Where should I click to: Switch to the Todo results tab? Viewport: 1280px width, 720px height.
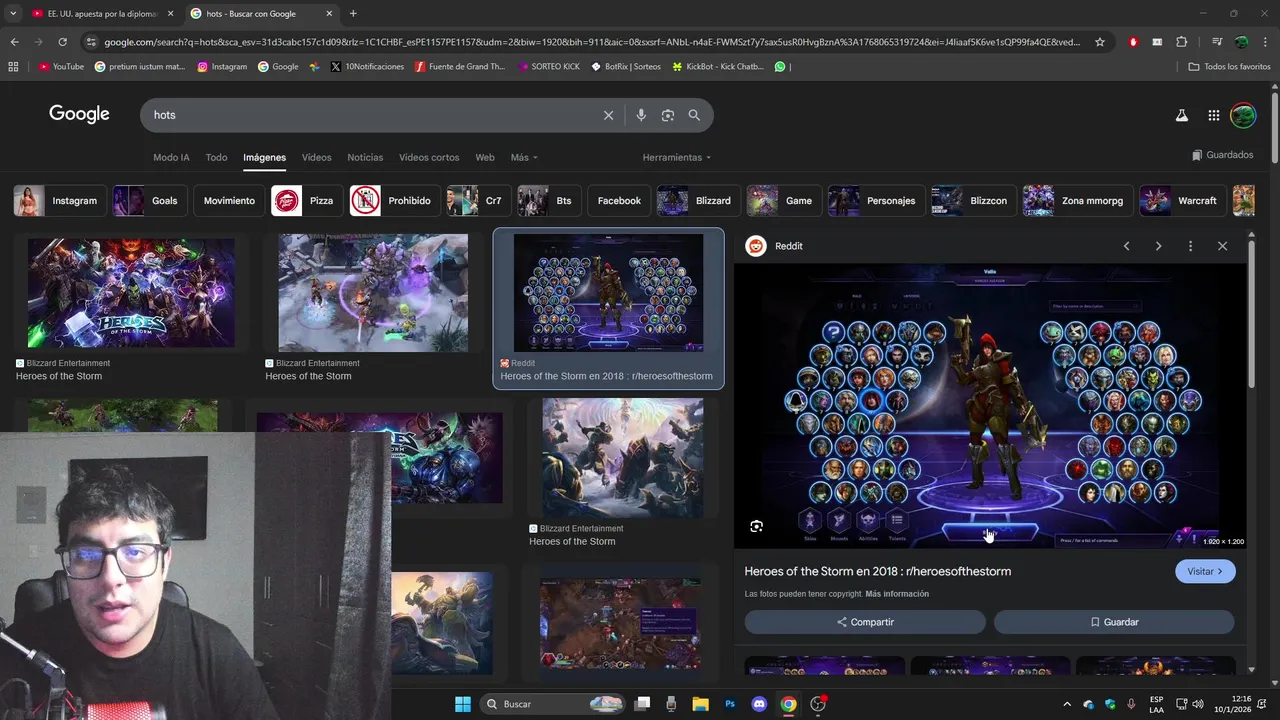click(x=216, y=158)
